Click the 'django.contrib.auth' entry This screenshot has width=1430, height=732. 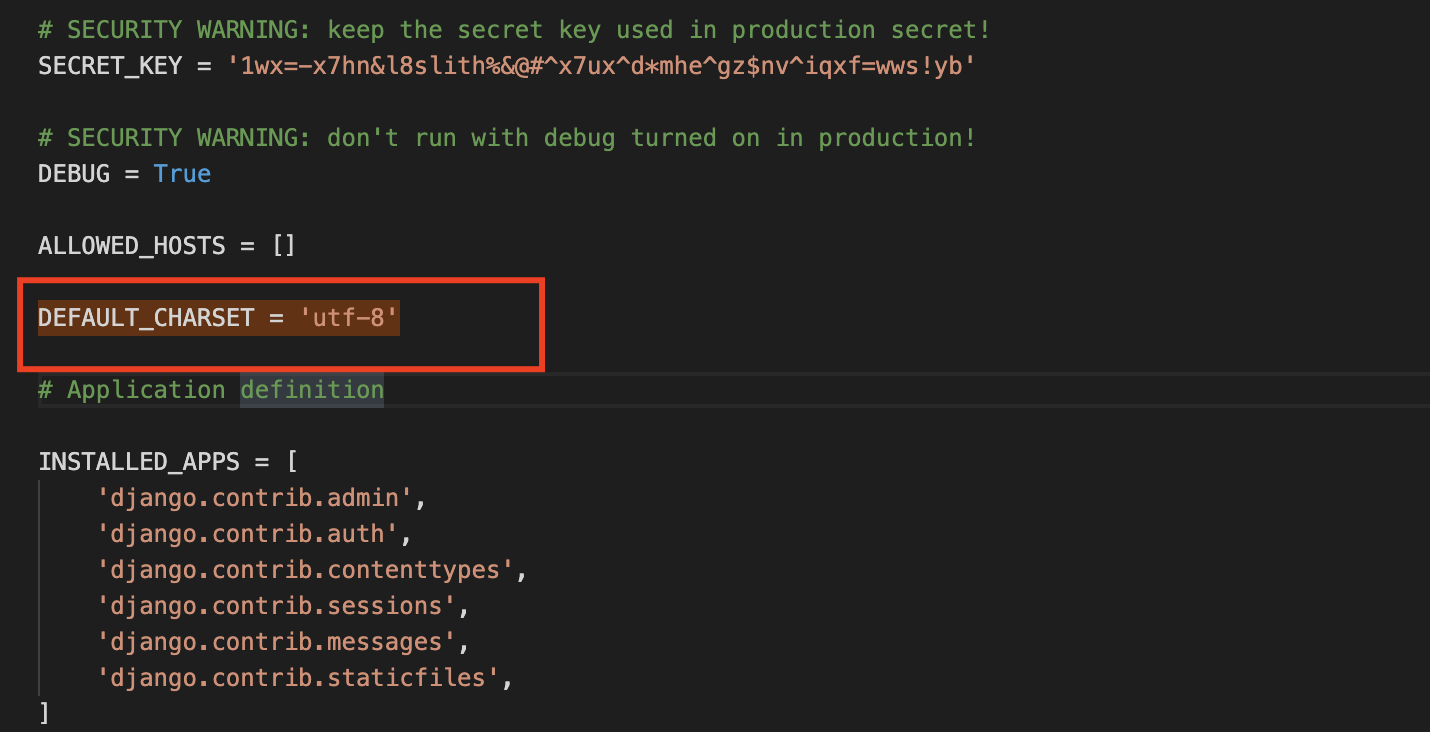pyautogui.click(x=248, y=534)
